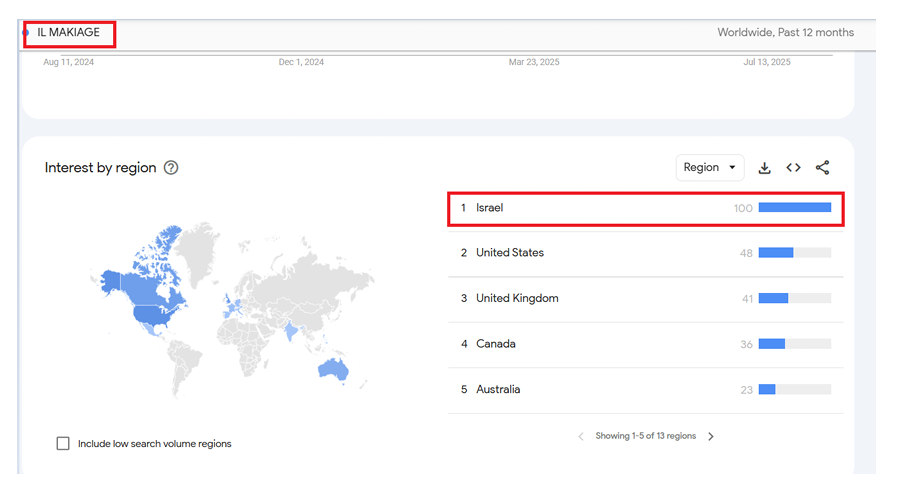Click the Dec 1, 2024 axis label
916x481 pixels.
pyautogui.click(x=301, y=62)
